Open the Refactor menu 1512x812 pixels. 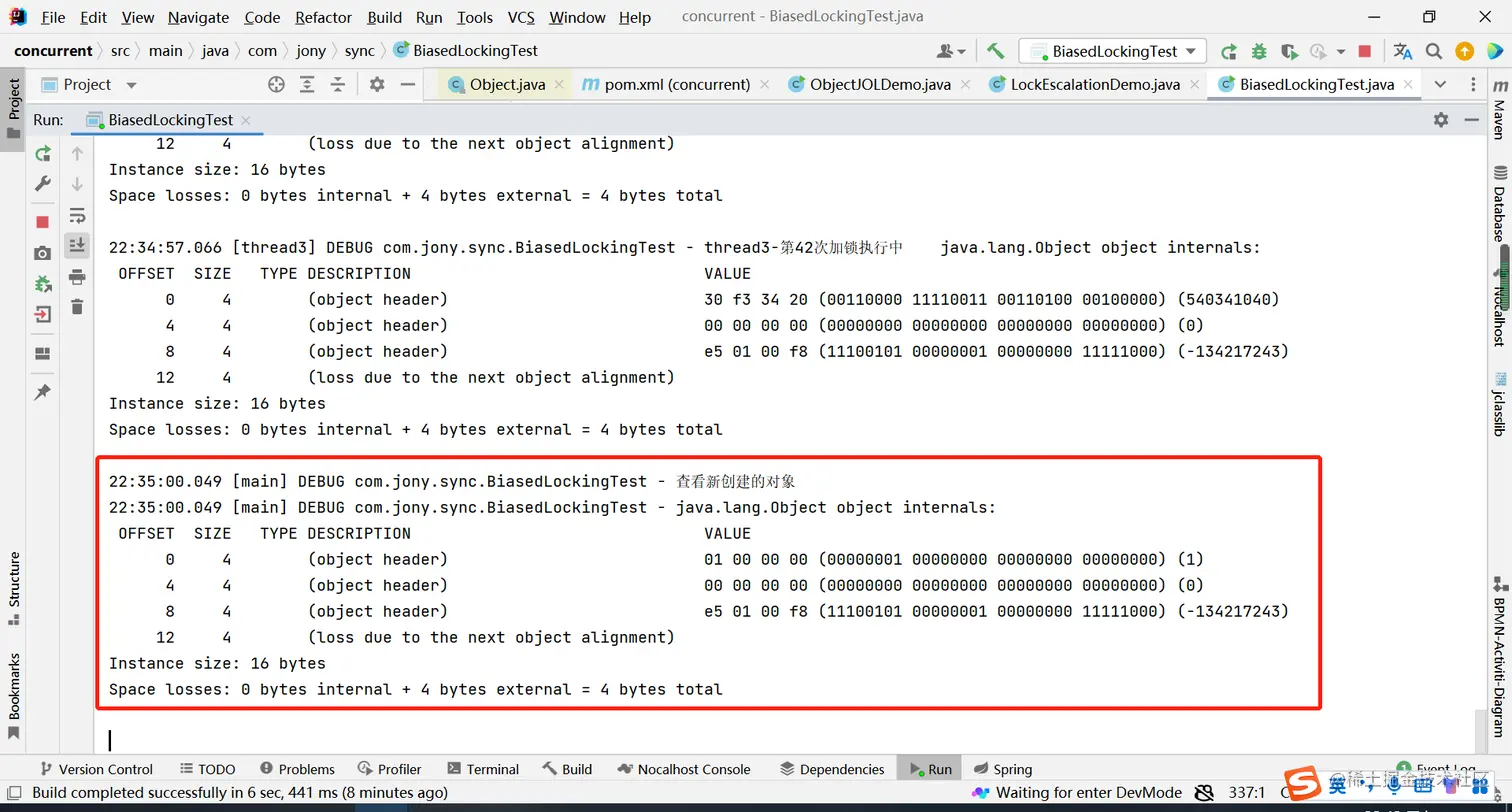324,17
